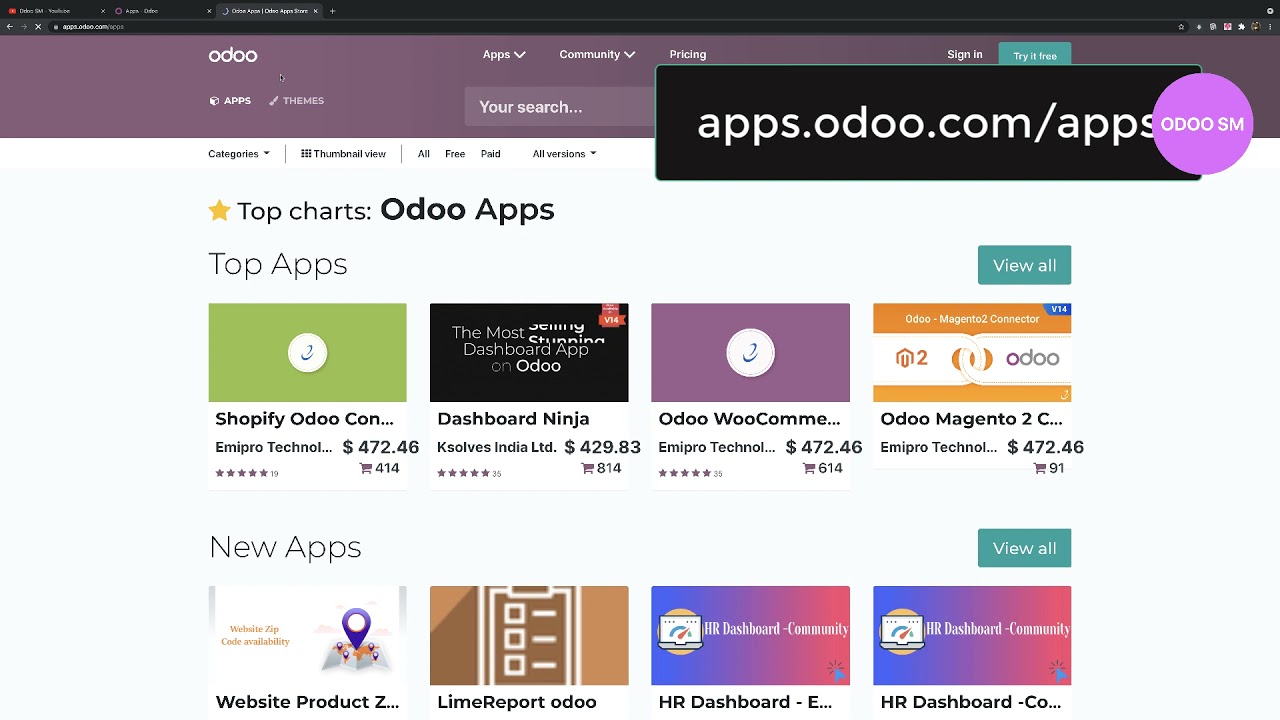Click the LimeReport odoo title
This screenshot has height=720, width=1280.
[517, 702]
